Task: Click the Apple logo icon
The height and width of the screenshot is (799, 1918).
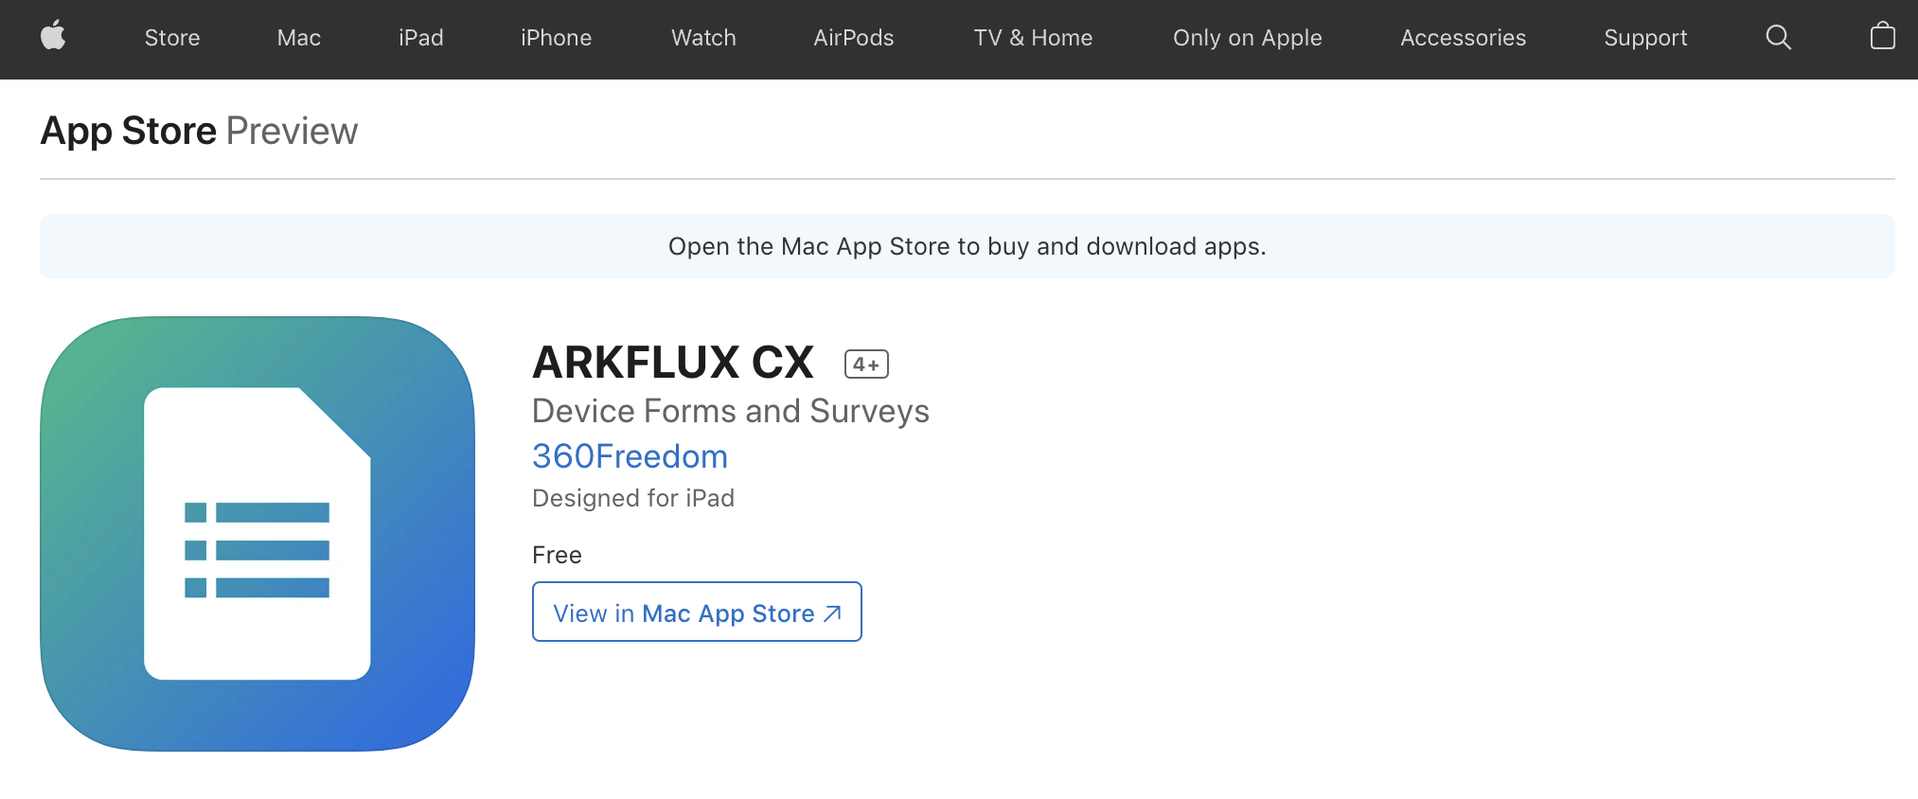Action: point(53,37)
